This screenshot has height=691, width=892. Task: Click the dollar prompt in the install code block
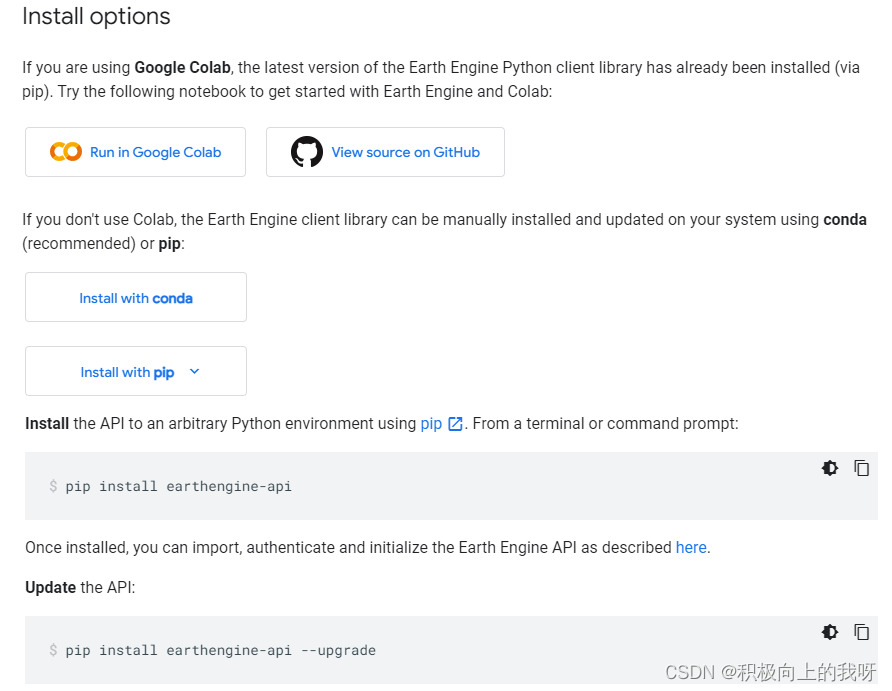coord(53,487)
